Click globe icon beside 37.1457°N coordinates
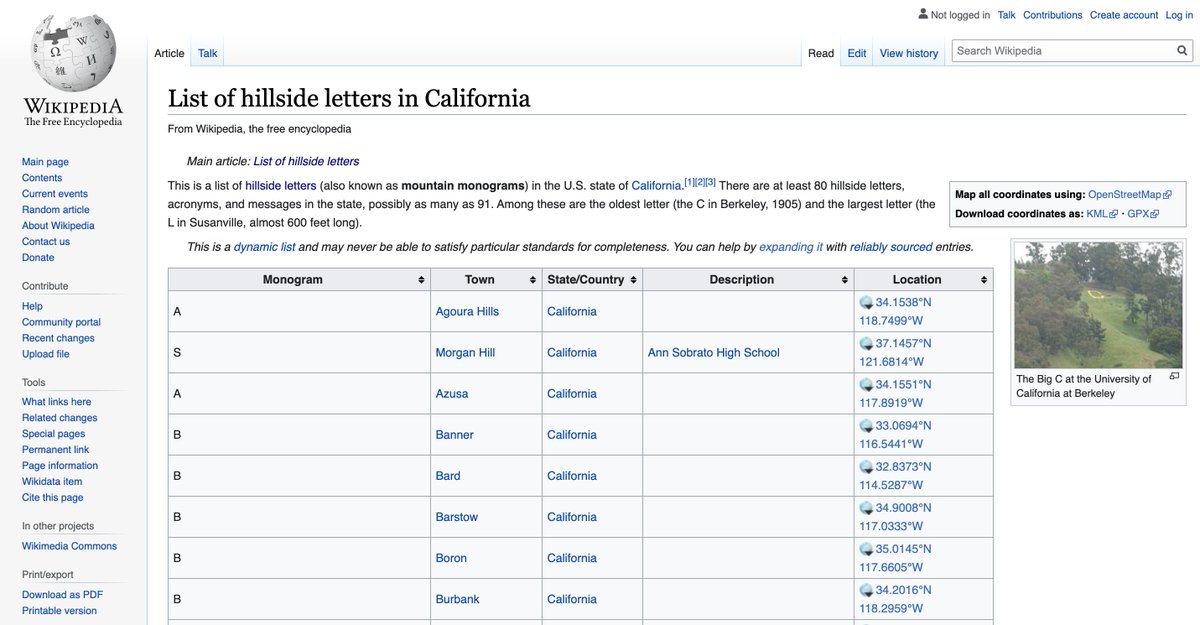 pos(866,343)
